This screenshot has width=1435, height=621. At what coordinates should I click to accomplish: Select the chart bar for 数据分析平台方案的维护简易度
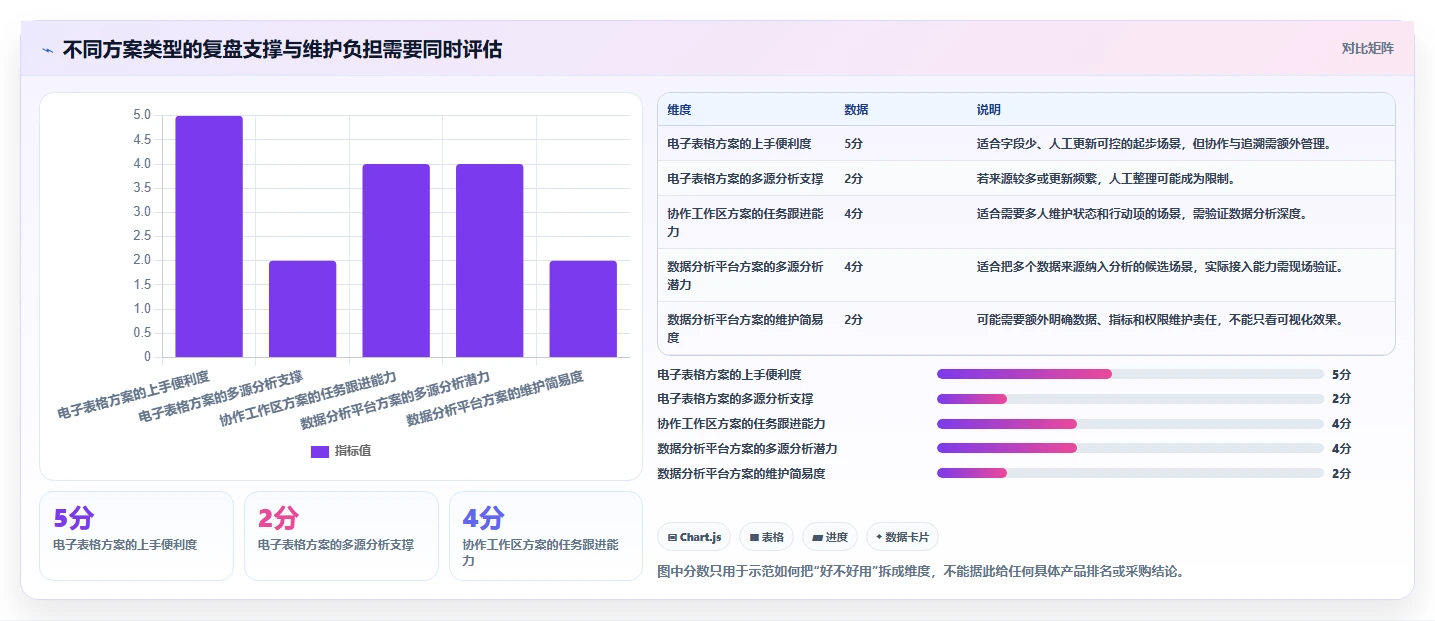point(583,309)
